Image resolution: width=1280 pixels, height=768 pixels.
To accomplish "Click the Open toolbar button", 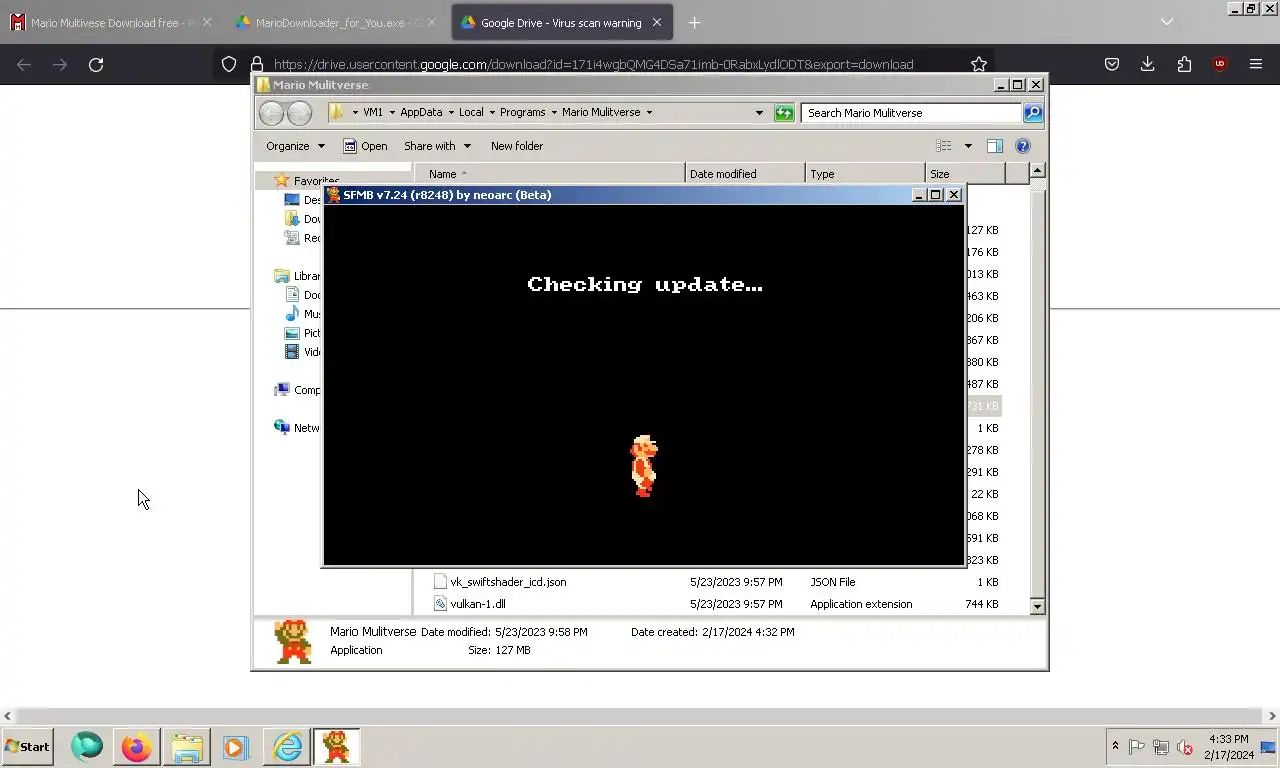I will 365,146.
